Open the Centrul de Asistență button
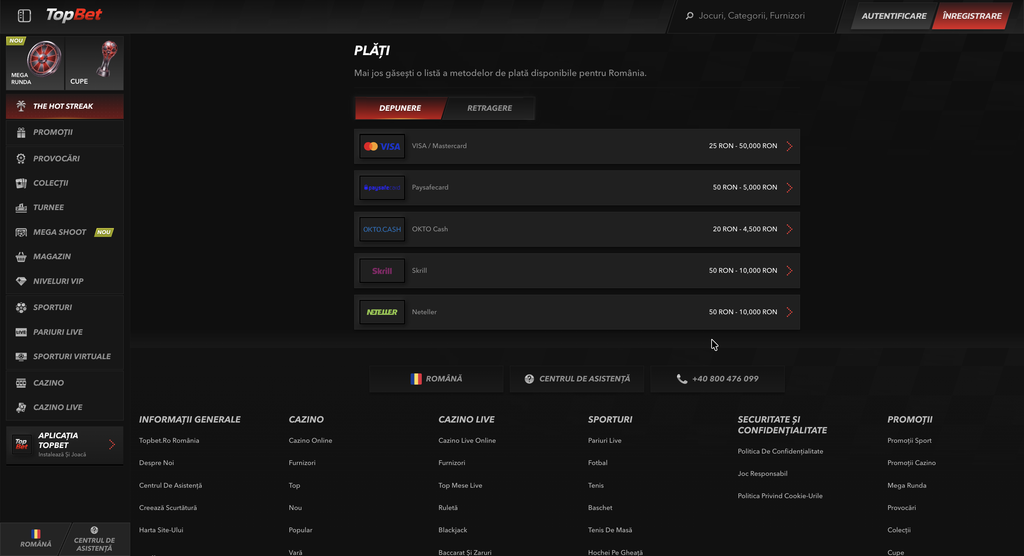 point(577,379)
